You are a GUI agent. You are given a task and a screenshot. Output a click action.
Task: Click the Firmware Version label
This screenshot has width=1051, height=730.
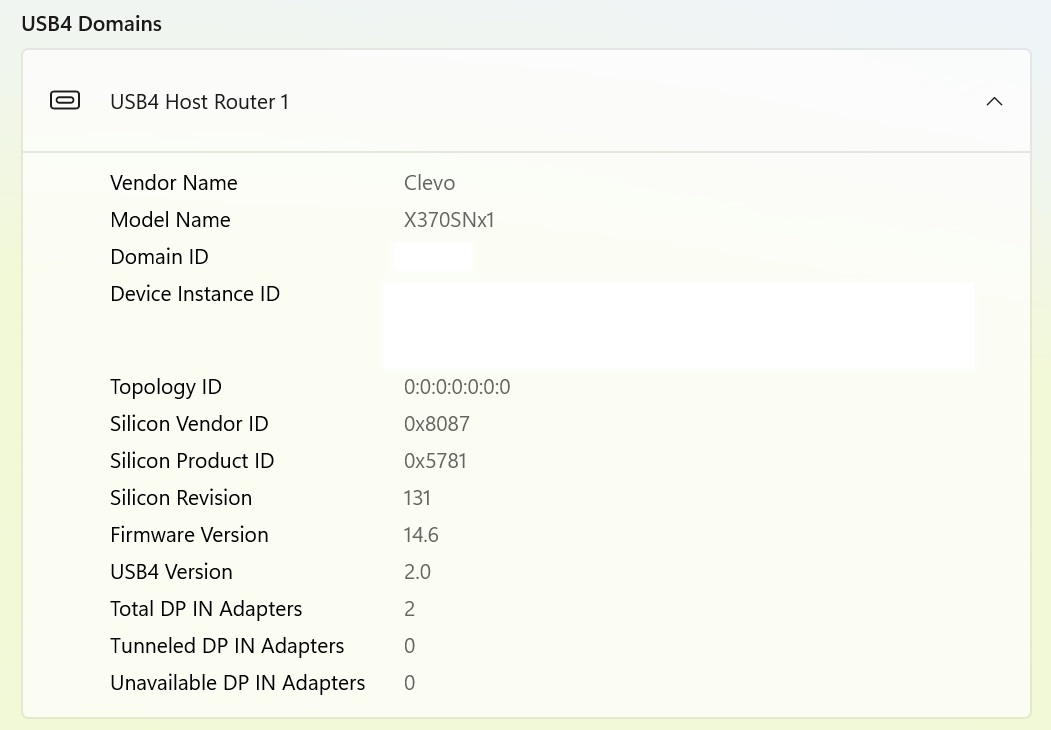pyautogui.click(x=189, y=534)
